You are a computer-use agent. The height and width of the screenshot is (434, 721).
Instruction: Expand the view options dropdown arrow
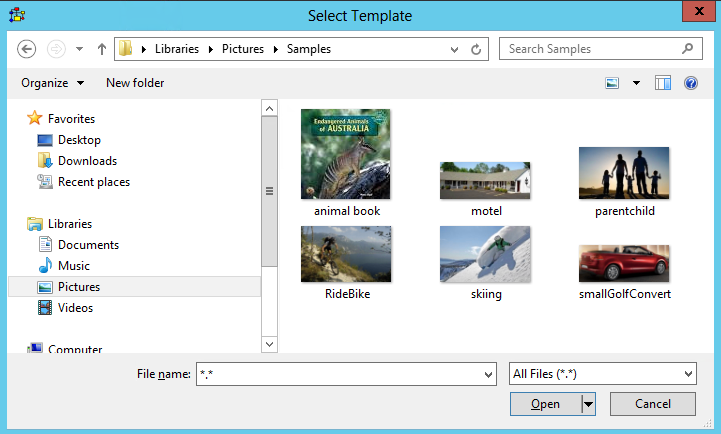coord(636,83)
